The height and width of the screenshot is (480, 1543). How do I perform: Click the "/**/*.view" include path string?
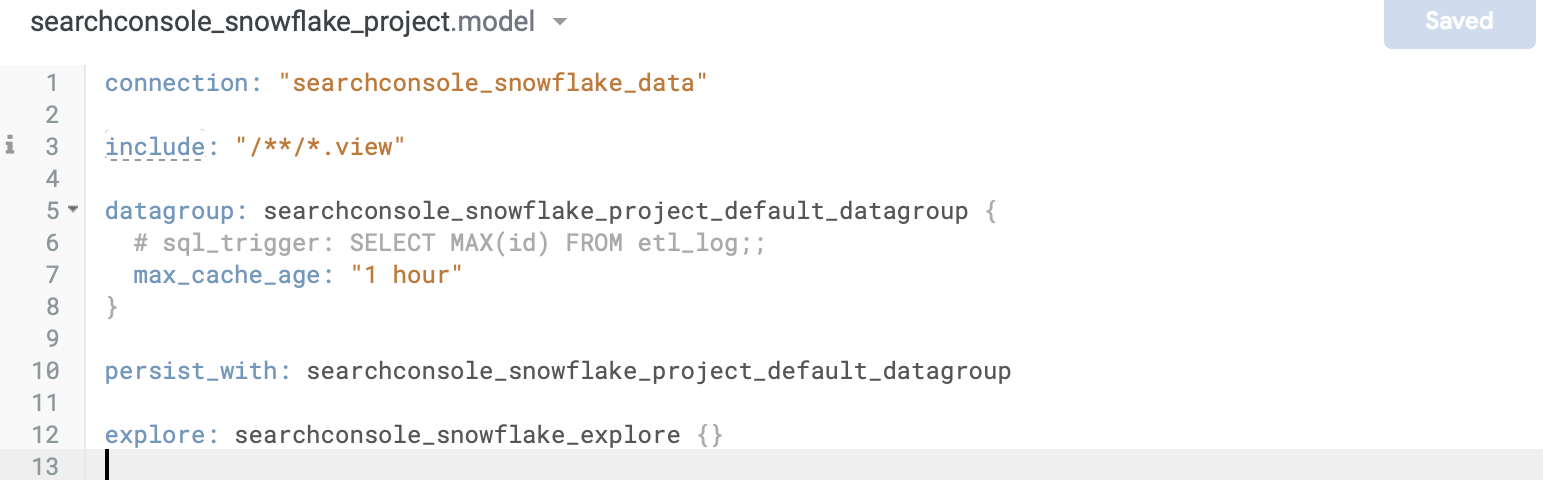(320, 147)
